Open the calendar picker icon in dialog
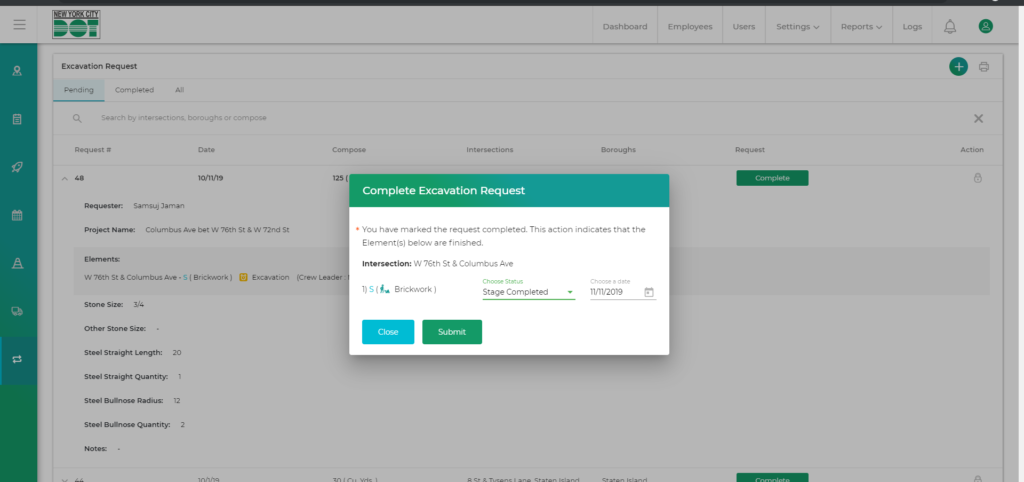The height and width of the screenshot is (482, 1024). coord(649,292)
